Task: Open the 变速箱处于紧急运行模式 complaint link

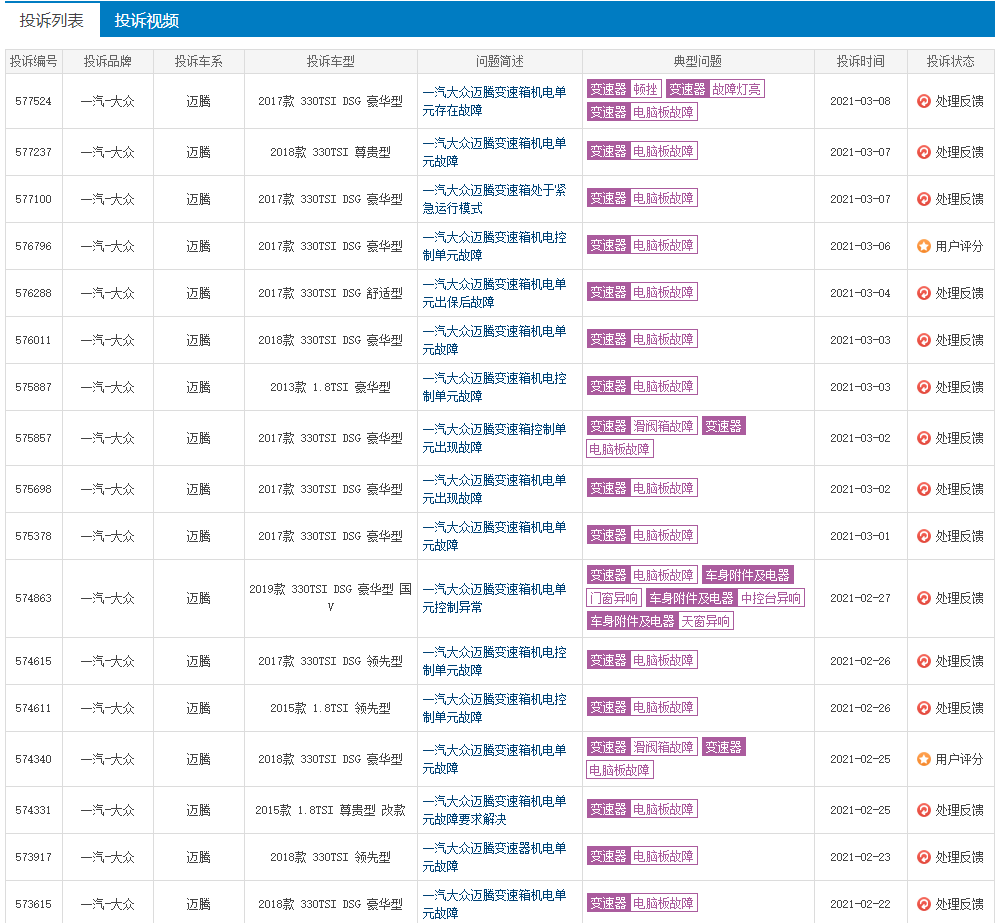Action: pyautogui.click(x=493, y=199)
